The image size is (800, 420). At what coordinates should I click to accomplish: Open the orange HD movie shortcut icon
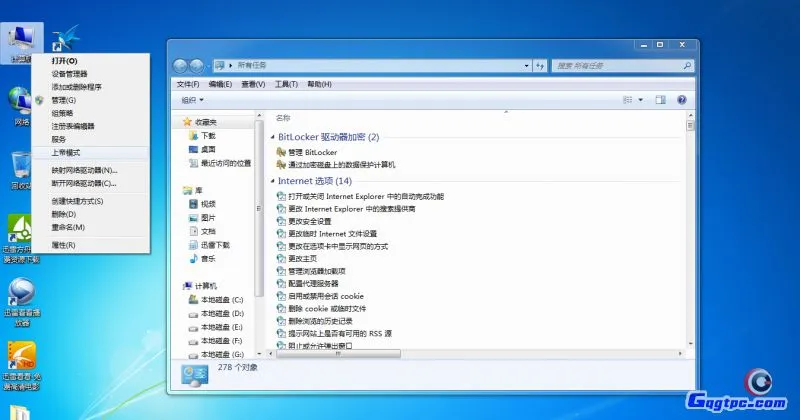tap(21, 366)
